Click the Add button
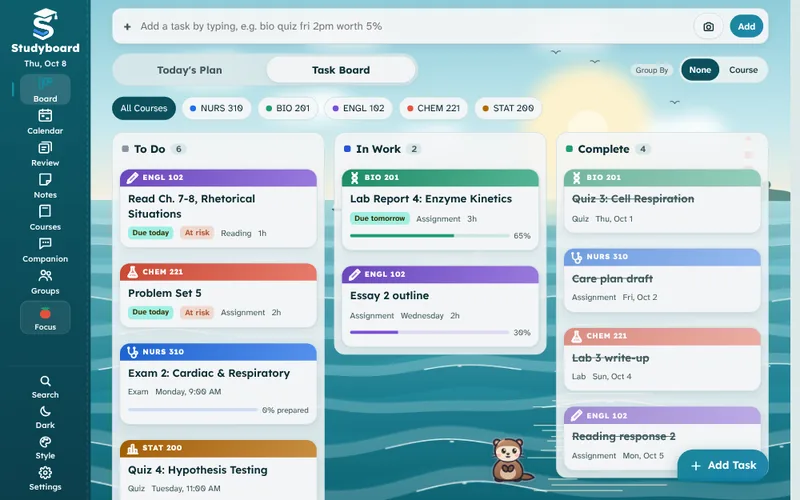The width and height of the screenshot is (800, 500). pyautogui.click(x=746, y=27)
